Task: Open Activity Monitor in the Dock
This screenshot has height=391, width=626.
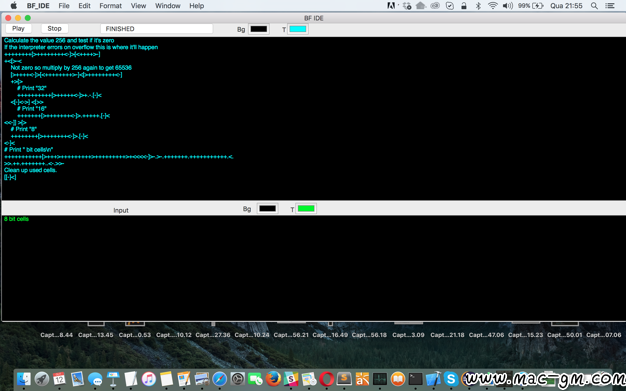Action: click(380, 379)
